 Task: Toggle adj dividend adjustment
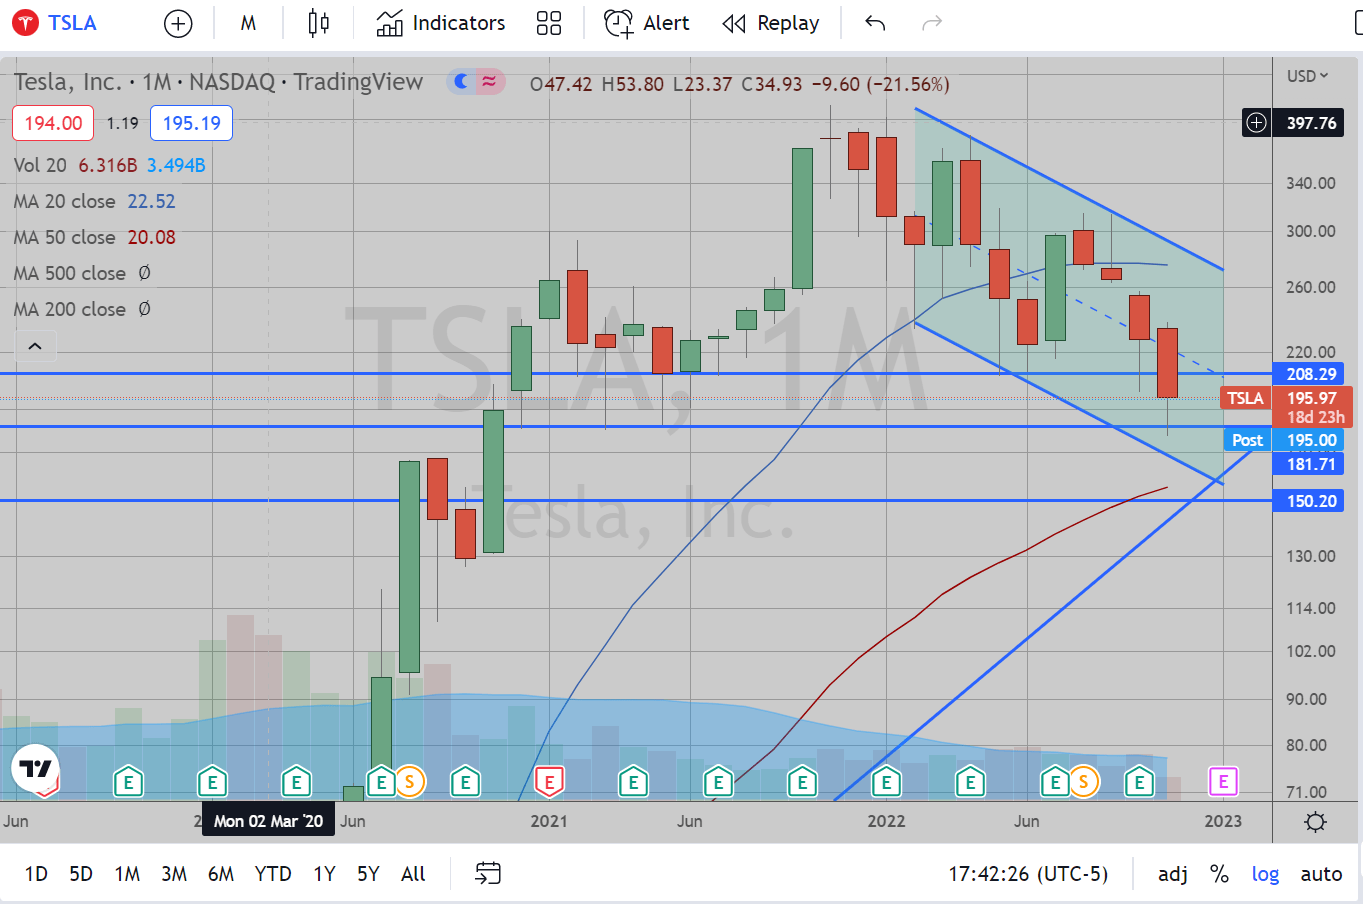click(1173, 874)
